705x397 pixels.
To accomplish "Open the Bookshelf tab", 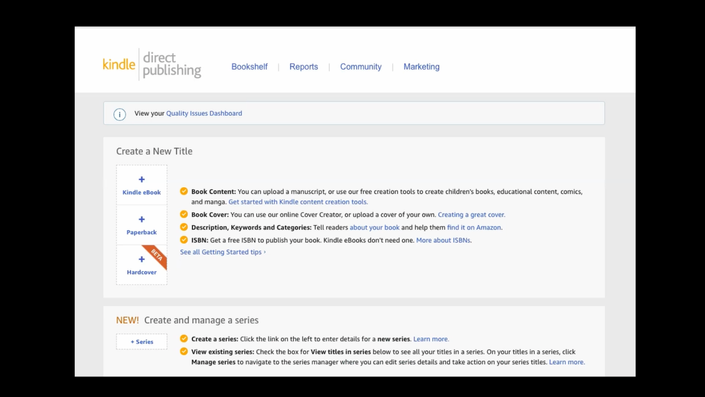I will click(250, 67).
